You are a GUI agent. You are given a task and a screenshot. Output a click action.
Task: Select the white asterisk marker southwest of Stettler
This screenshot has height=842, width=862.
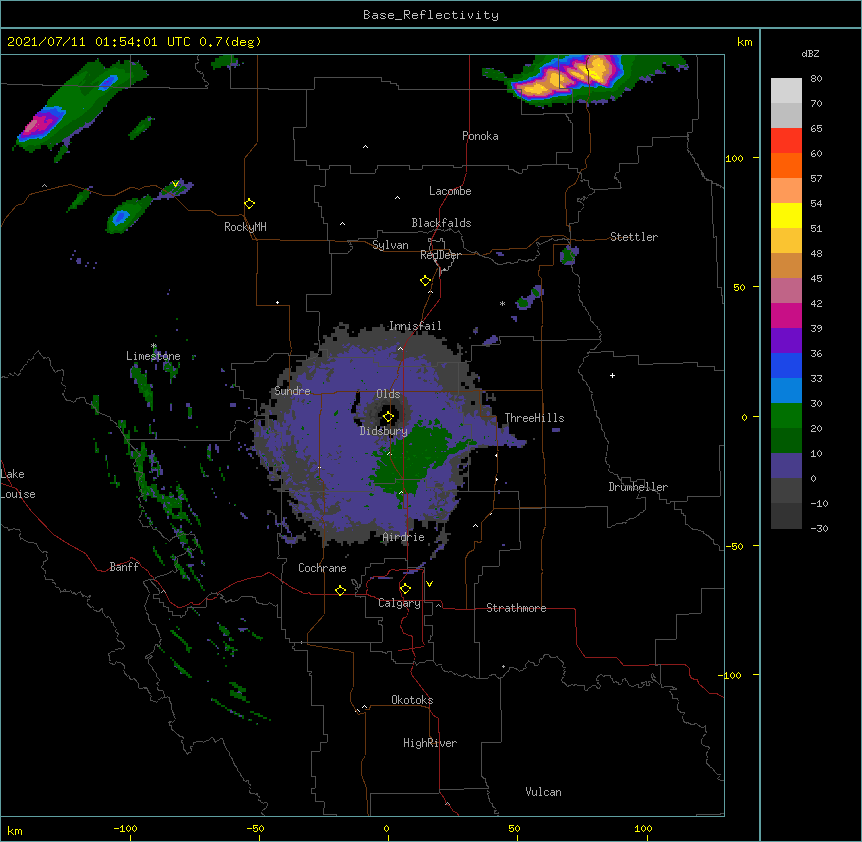tap(502, 303)
